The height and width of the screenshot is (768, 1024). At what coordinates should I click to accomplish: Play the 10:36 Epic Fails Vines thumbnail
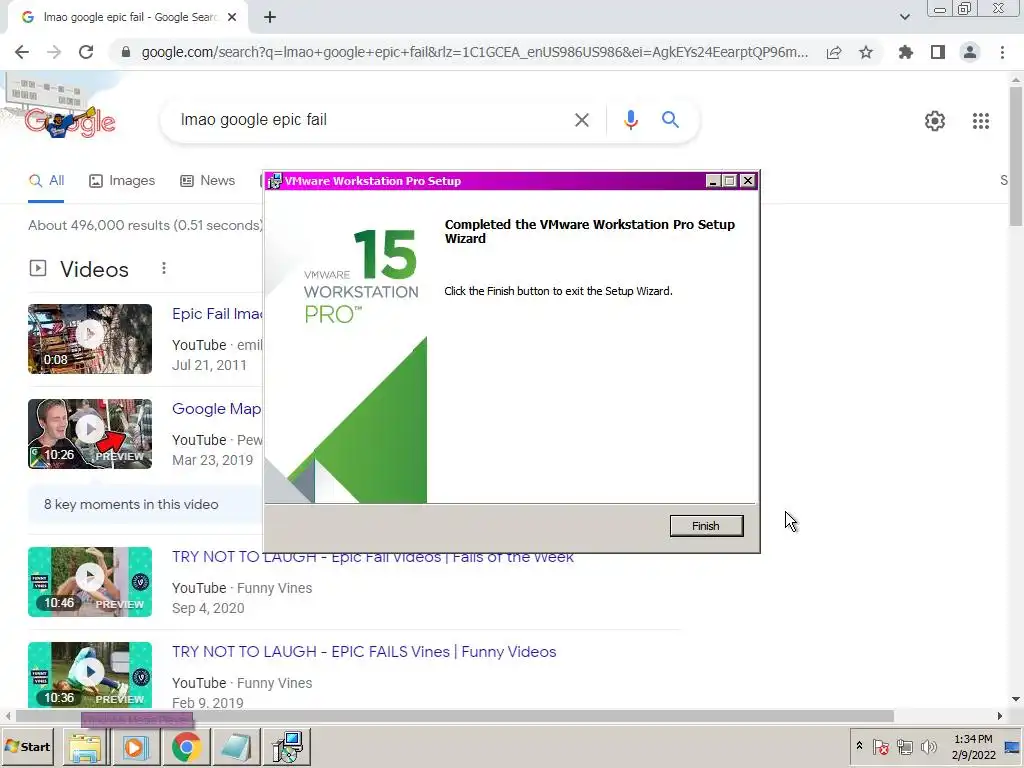pyautogui.click(x=90, y=675)
